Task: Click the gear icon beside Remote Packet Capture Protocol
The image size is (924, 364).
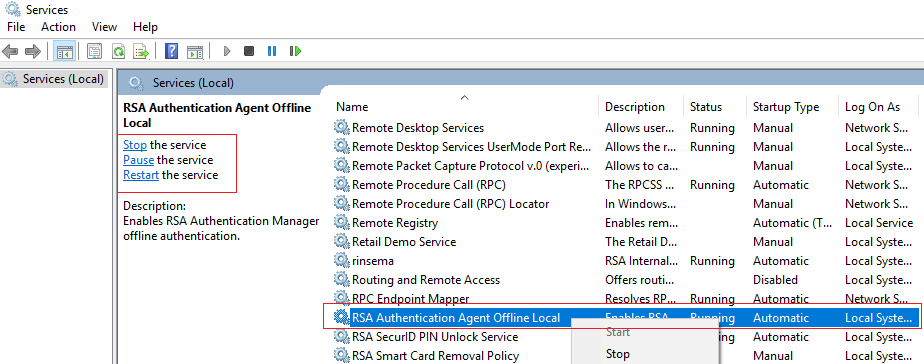Action: click(x=341, y=166)
